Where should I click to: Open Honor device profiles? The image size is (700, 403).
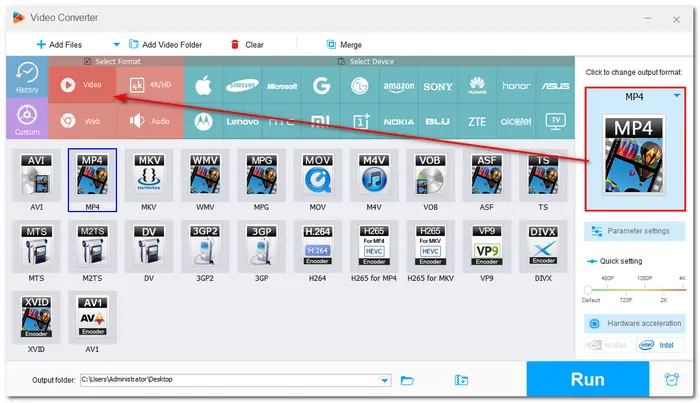(516, 85)
